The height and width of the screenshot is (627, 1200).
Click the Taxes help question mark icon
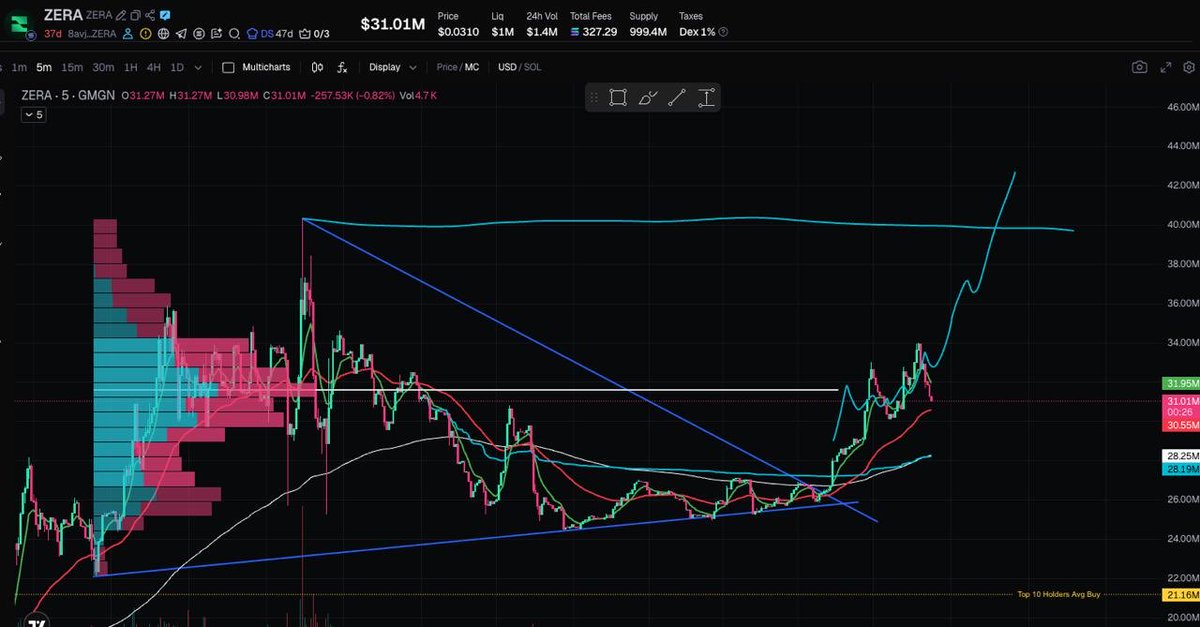point(723,32)
